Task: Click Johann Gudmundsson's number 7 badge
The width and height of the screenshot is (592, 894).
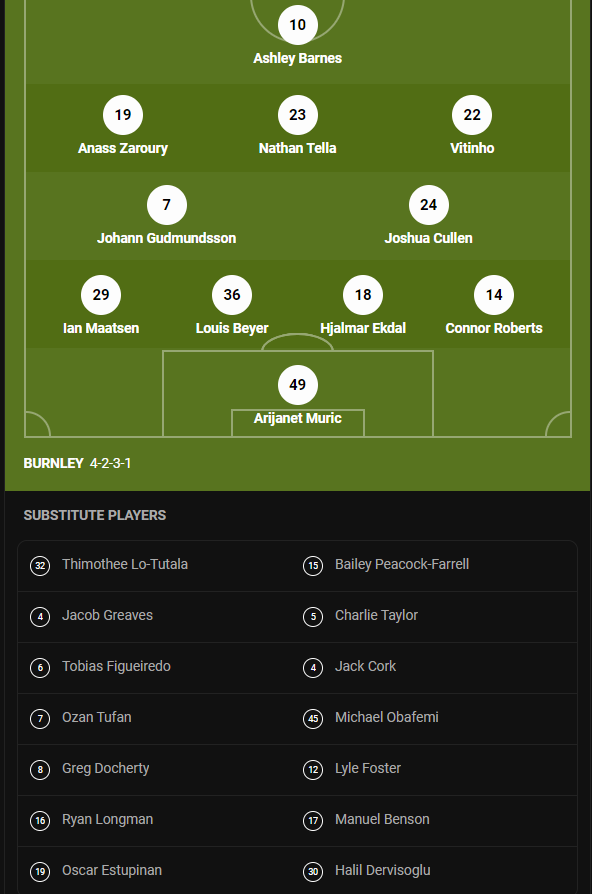Action: 167,205
